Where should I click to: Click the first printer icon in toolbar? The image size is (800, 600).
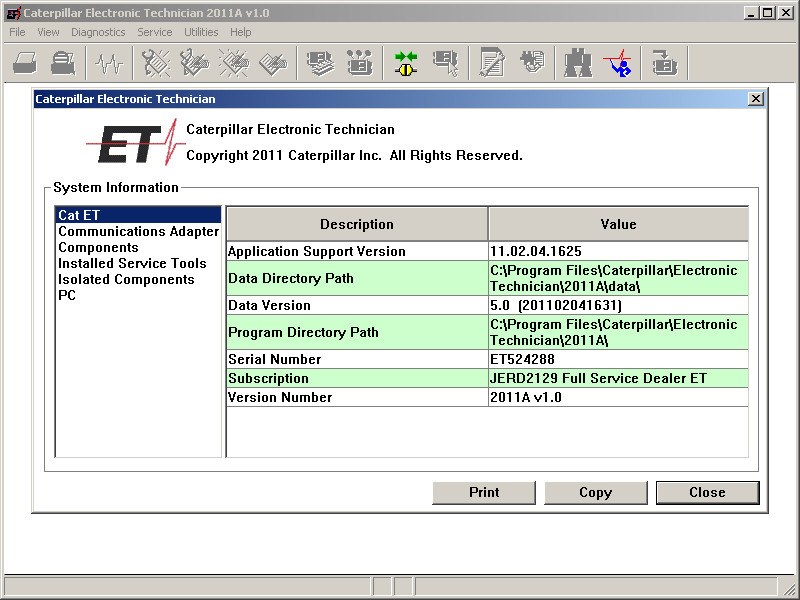(x=24, y=63)
